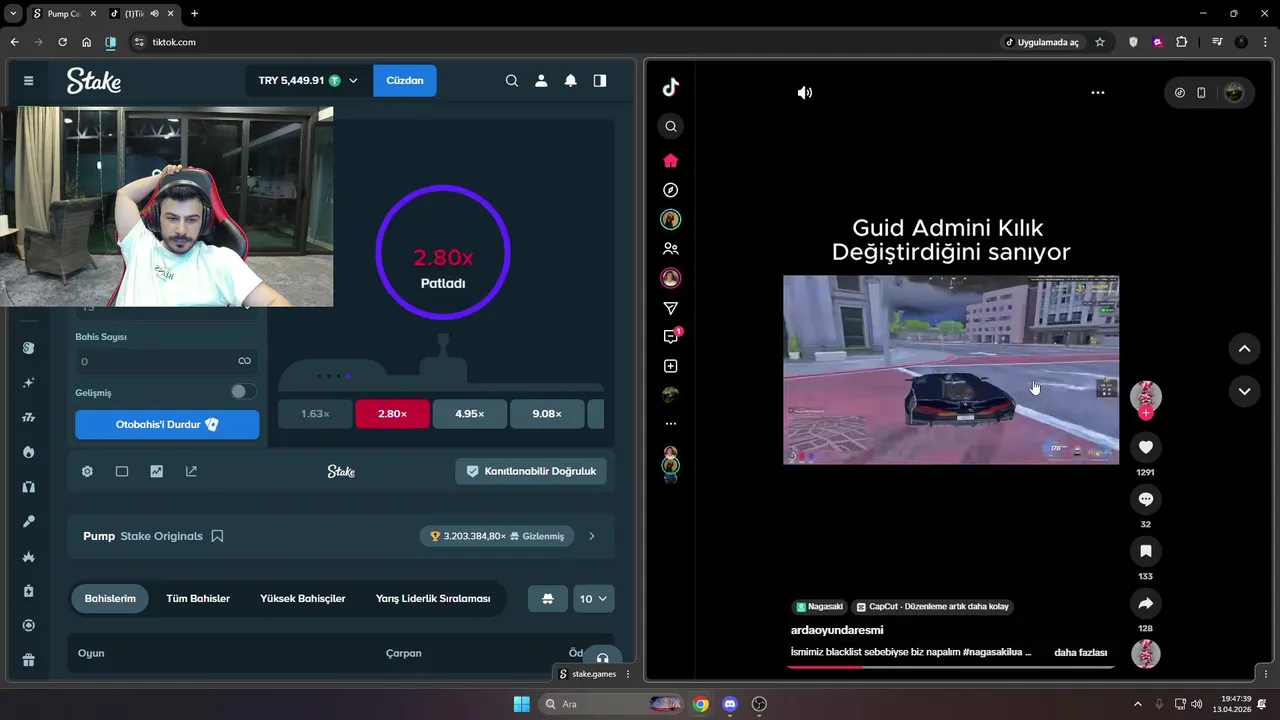
Task: Select Yarış Liderlik Sıralaması tab
Action: pyautogui.click(x=433, y=599)
